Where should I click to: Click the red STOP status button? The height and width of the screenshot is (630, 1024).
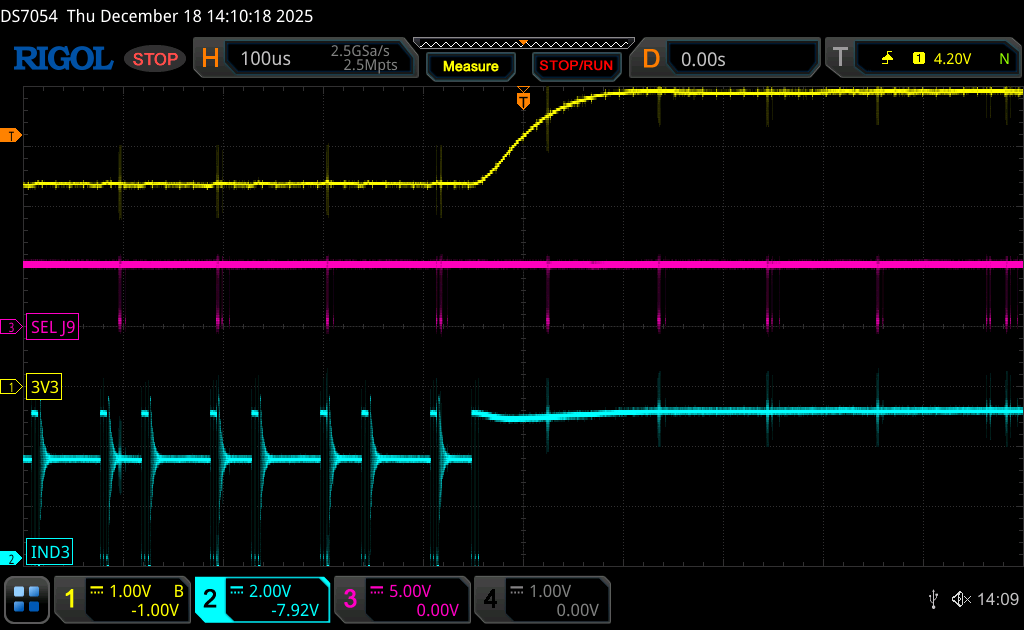(x=155, y=59)
